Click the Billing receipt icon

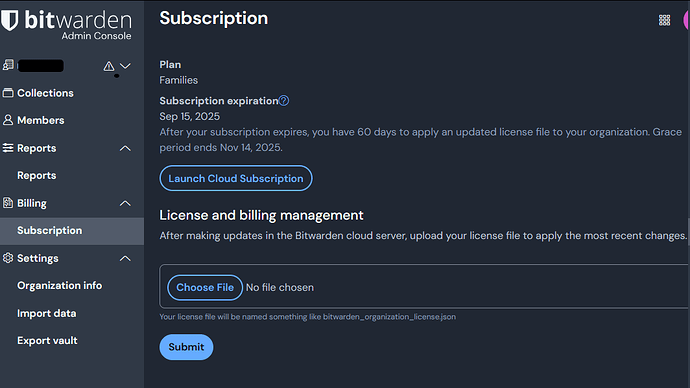coord(8,203)
